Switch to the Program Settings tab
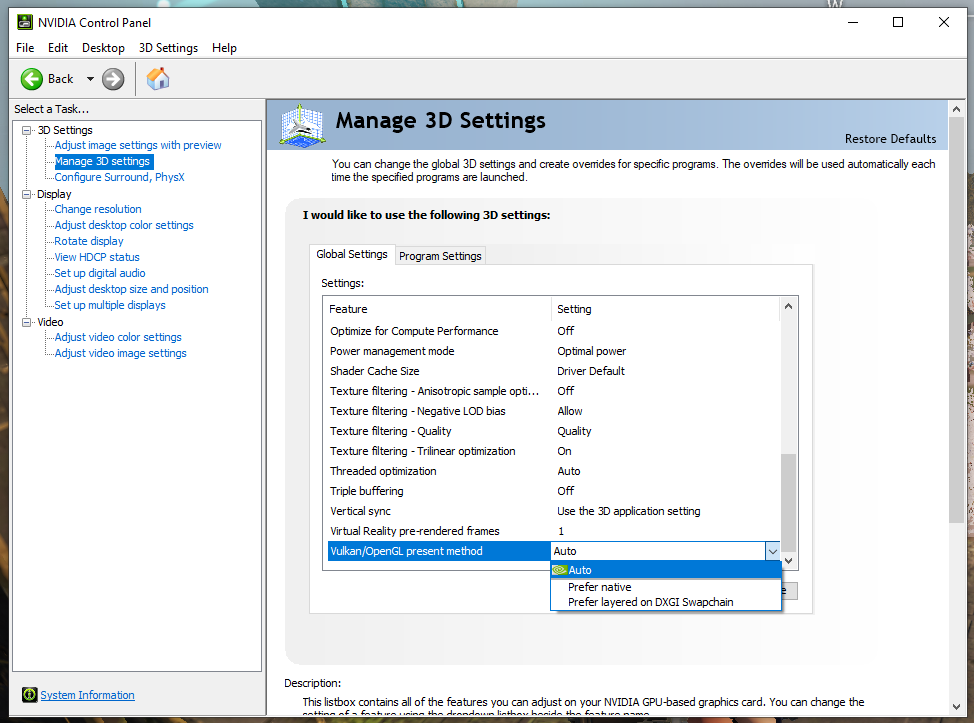 440,256
